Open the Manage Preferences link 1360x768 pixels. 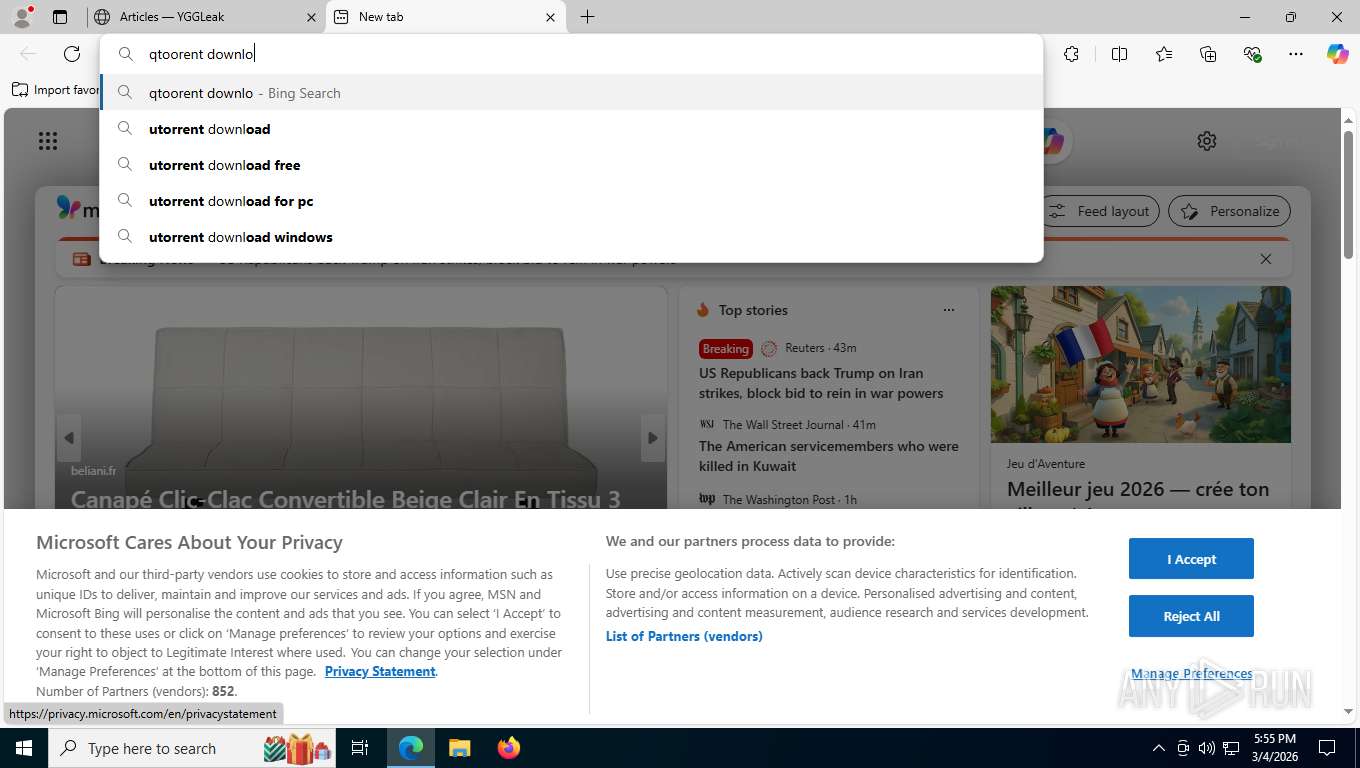1191,674
